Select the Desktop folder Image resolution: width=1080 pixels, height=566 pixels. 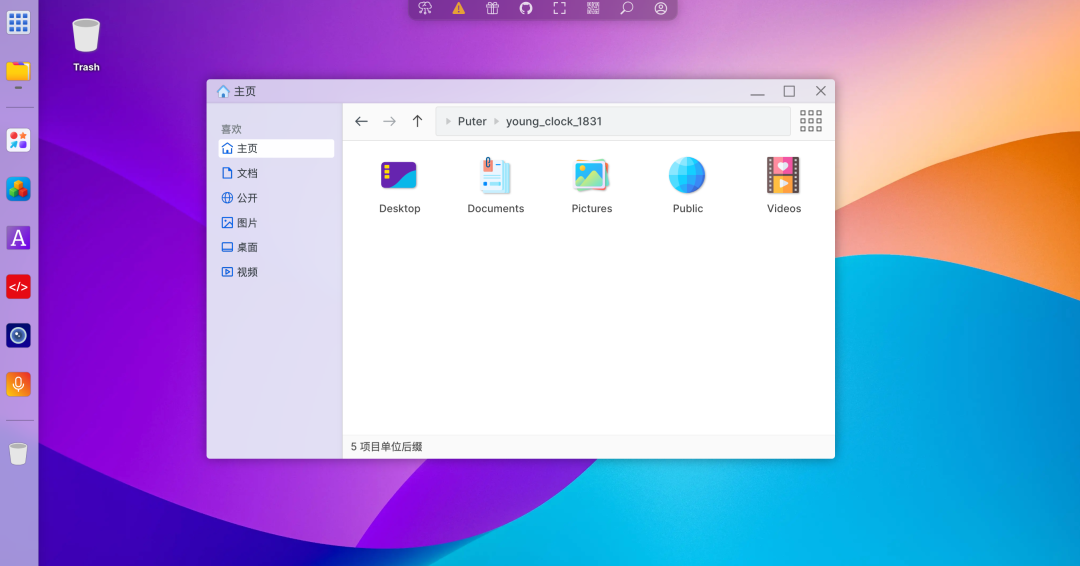[399, 185]
